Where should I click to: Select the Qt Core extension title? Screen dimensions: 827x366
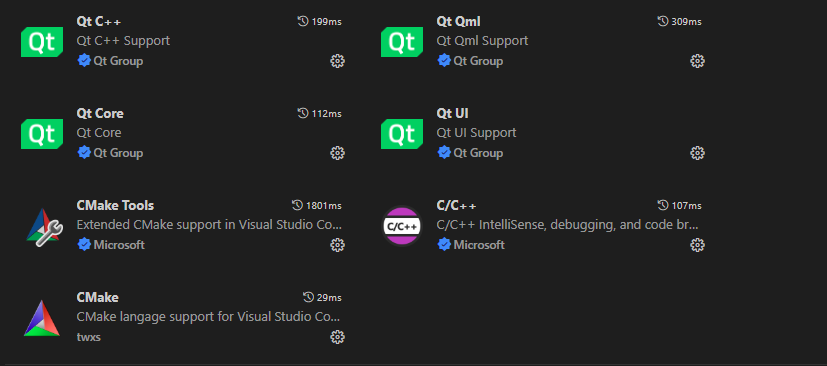click(100, 113)
